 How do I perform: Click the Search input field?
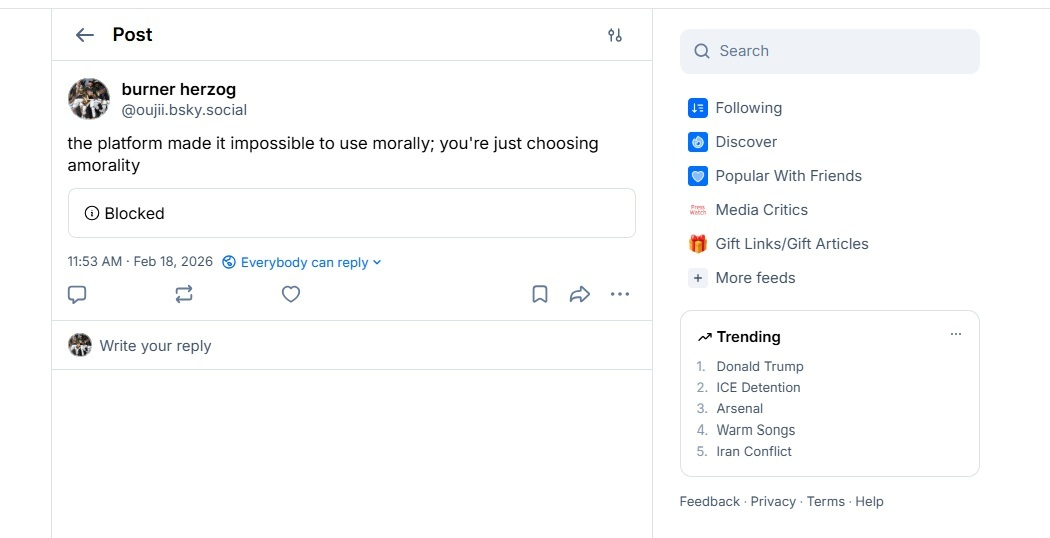coord(830,51)
